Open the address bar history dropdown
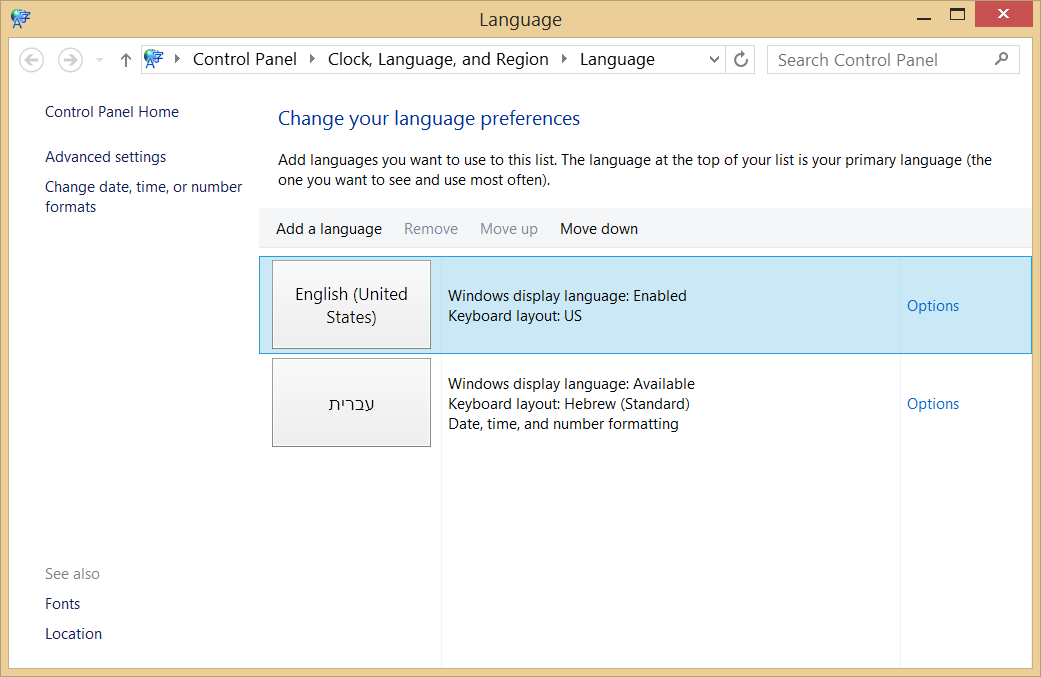The height and width of the screenshot is (677, 1041). (x=714, y=59)
